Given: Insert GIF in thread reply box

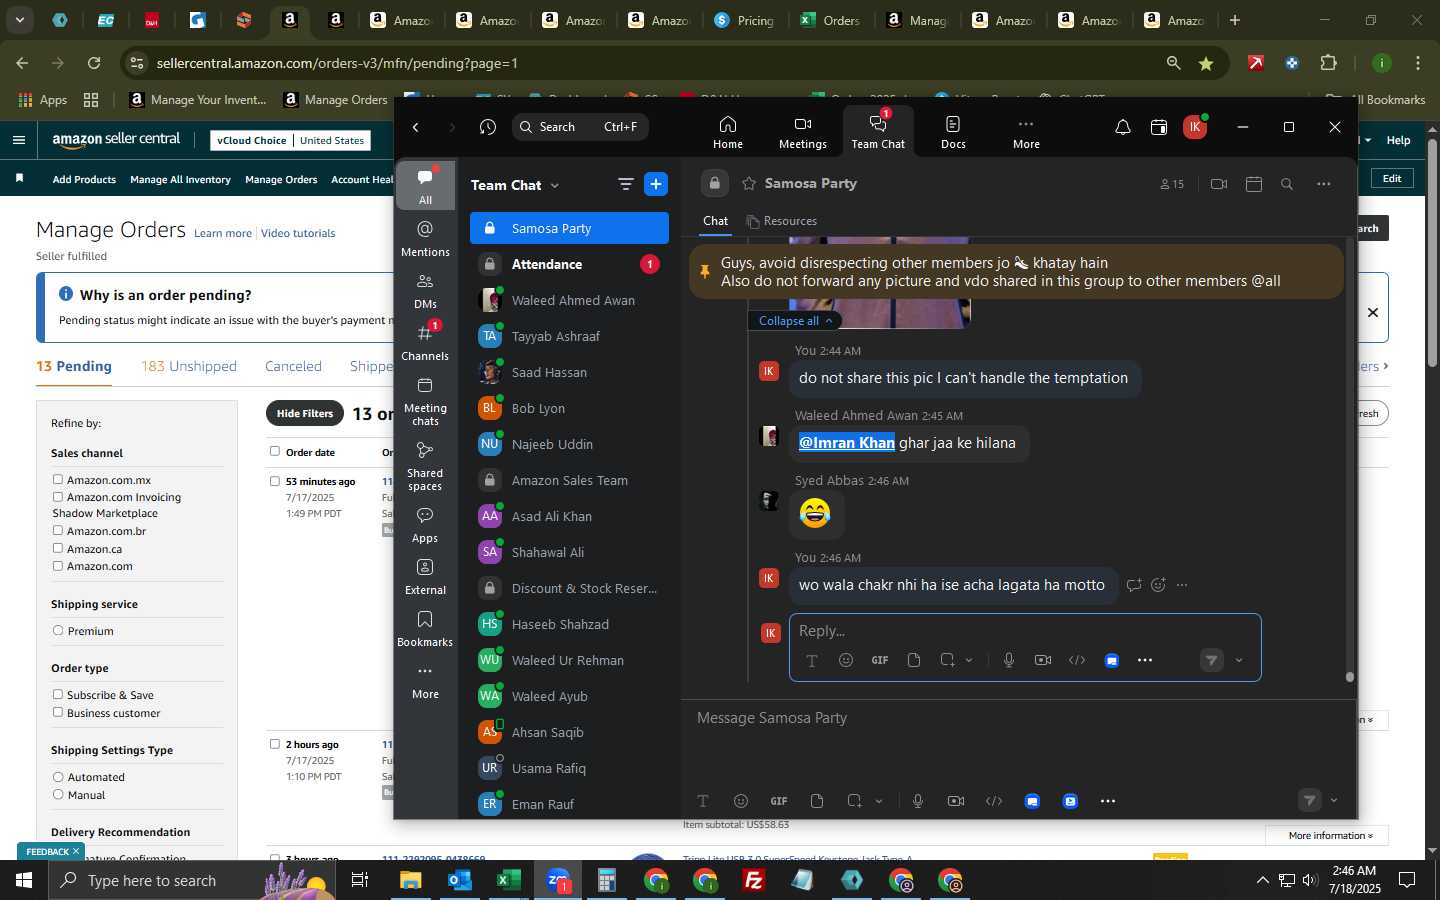Looking at the screenshot, I should tap(880, 660).
